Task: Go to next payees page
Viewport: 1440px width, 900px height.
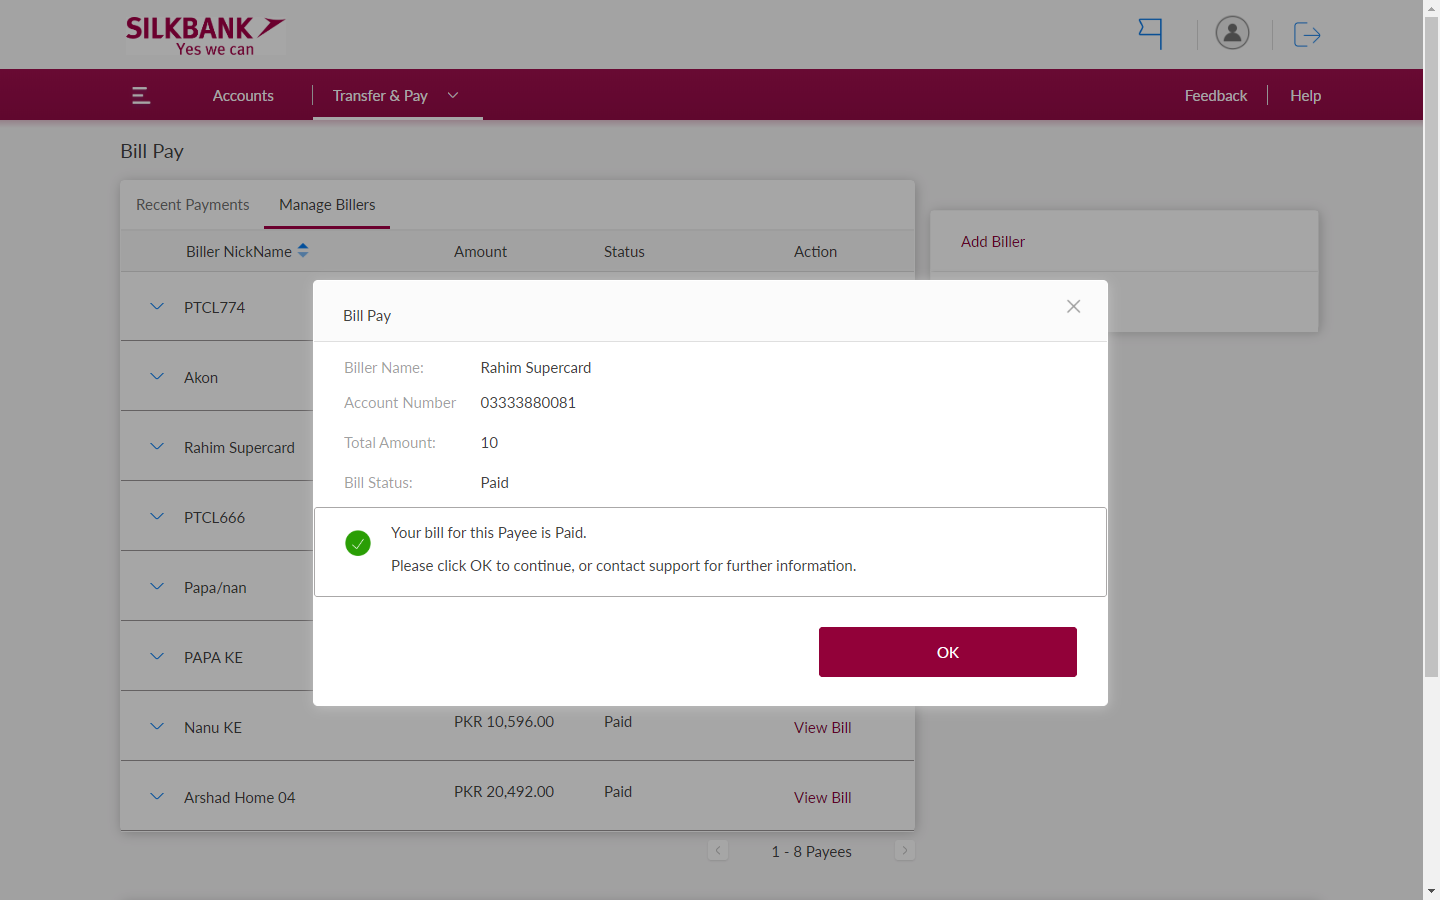Action: [904, 850]
